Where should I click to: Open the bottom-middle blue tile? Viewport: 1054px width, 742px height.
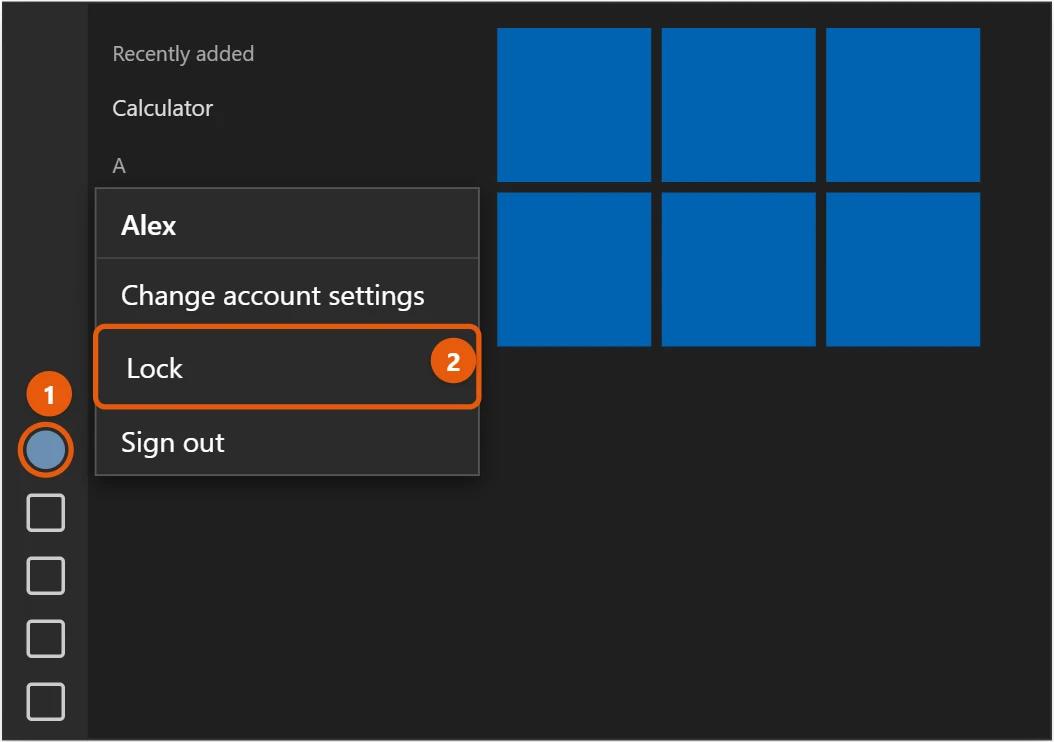[x=739, y=270]
